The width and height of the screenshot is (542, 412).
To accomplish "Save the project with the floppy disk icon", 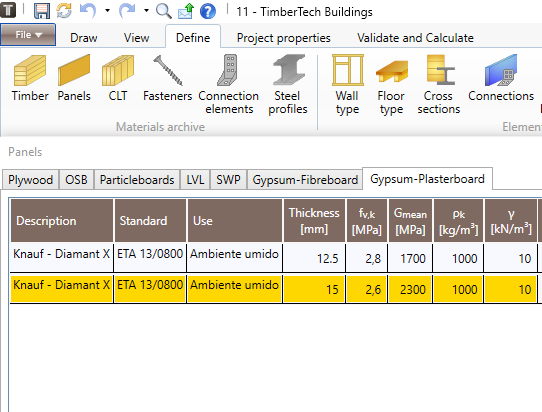I will pos(42,11).
